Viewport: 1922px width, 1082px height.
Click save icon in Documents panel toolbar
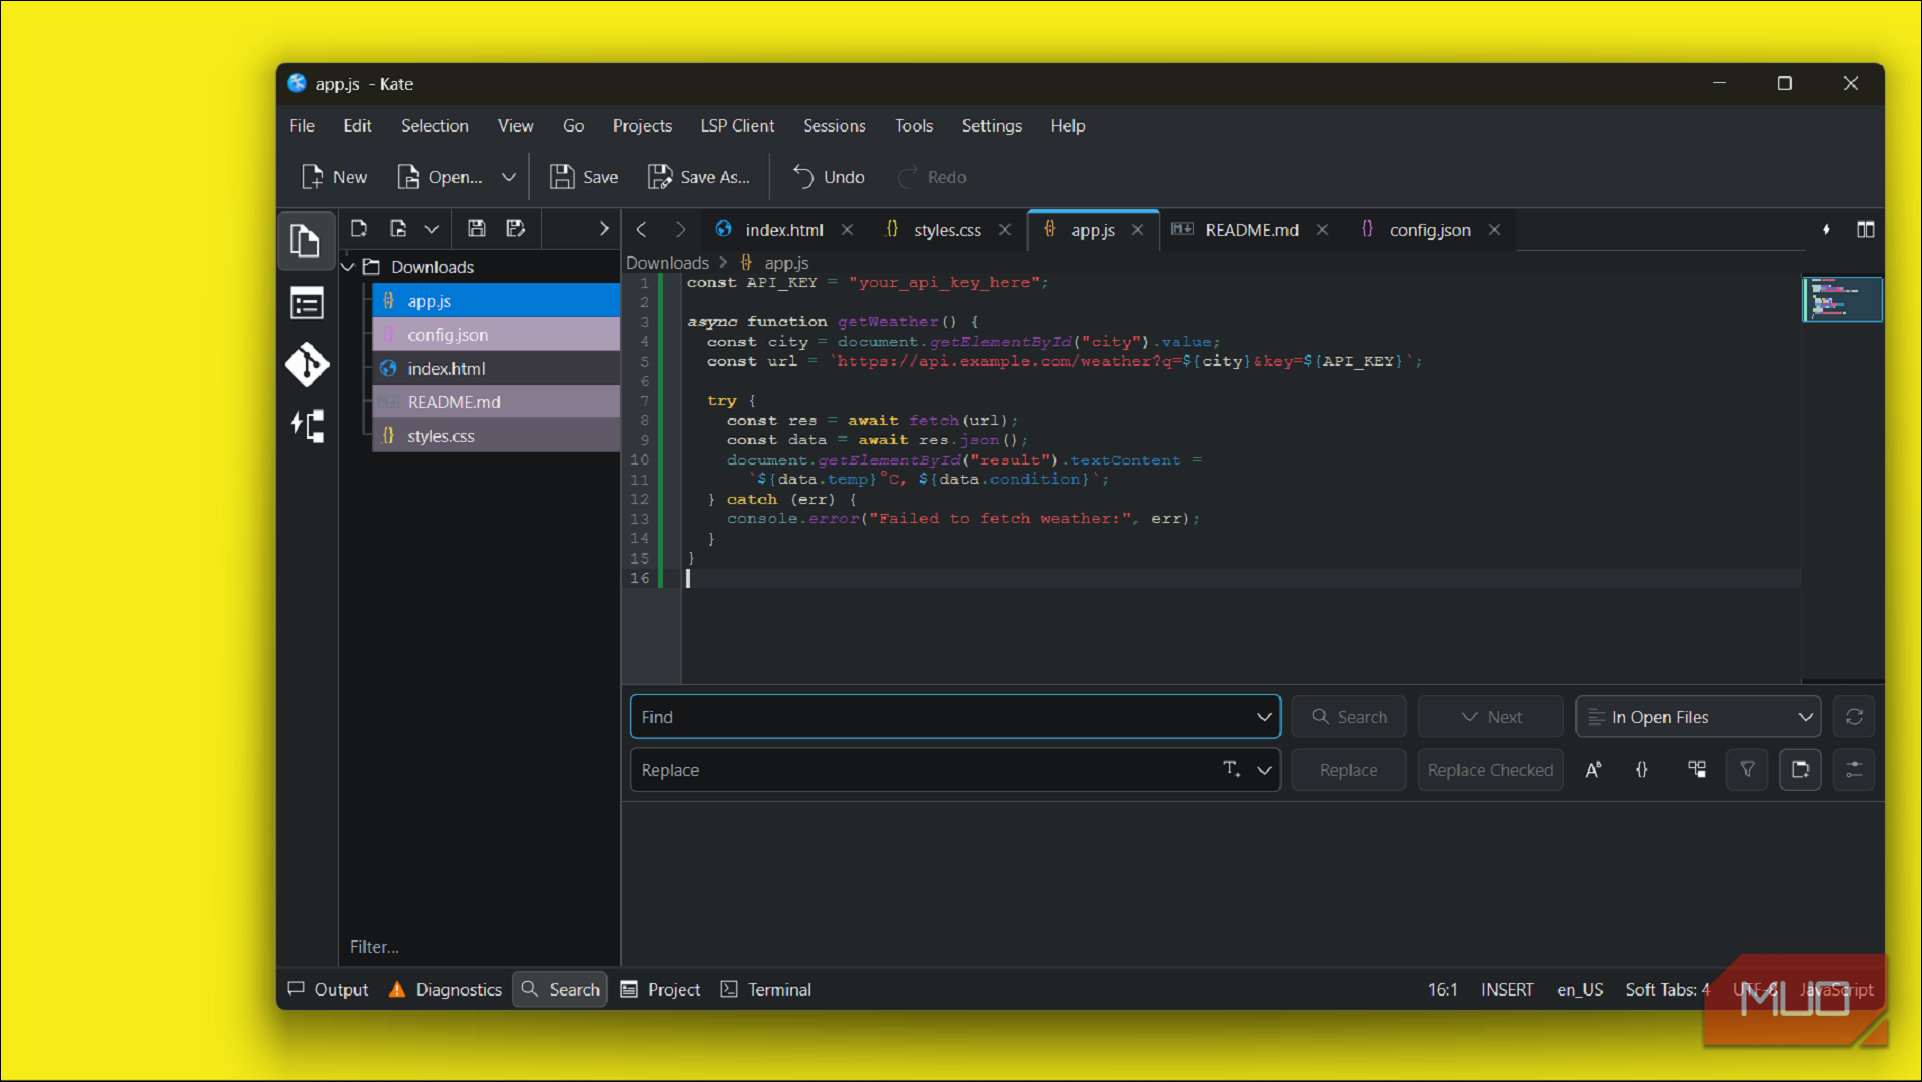click(477, 229)
